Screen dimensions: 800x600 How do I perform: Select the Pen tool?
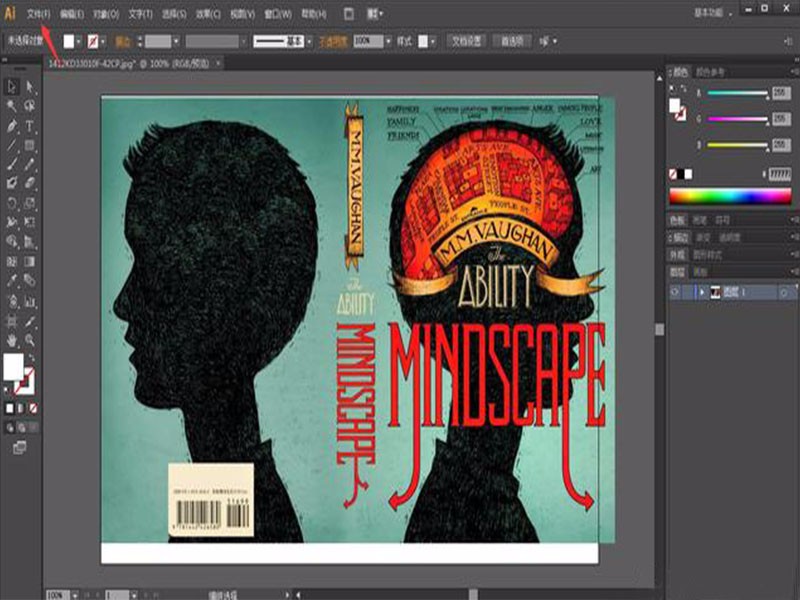coord(12,127)
